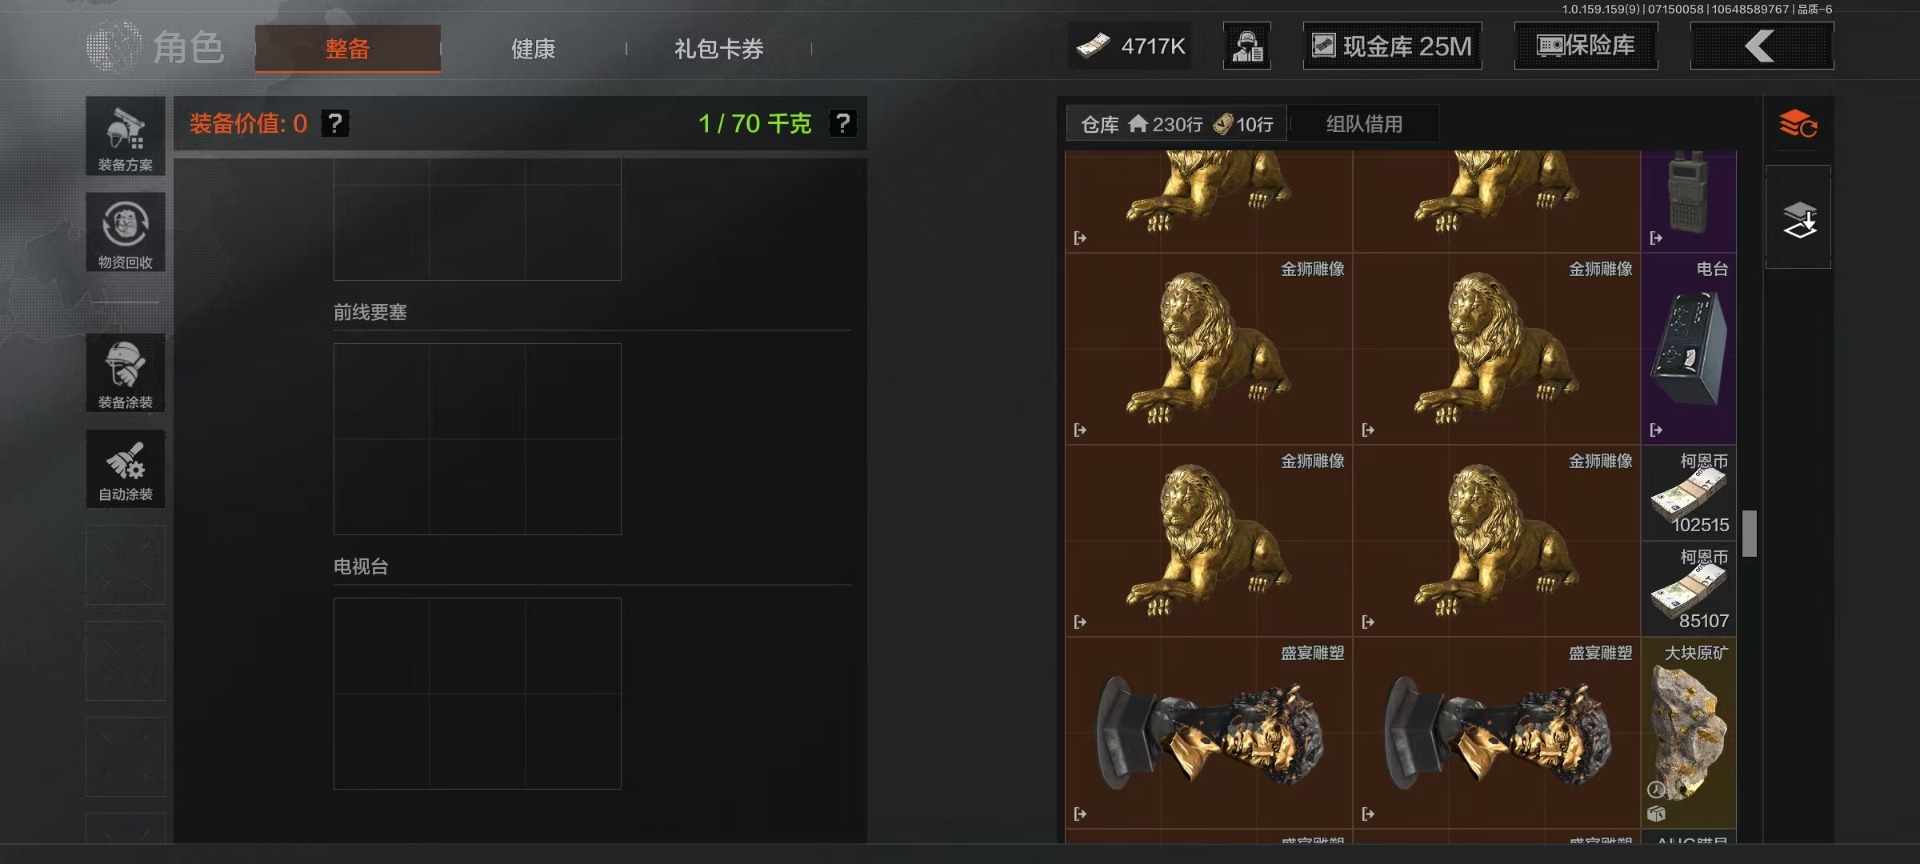Select the 大块原矿 ore item
The height and width of the screenshot is (864, 1920).
pyautogui.click(x=1689, y=733)
